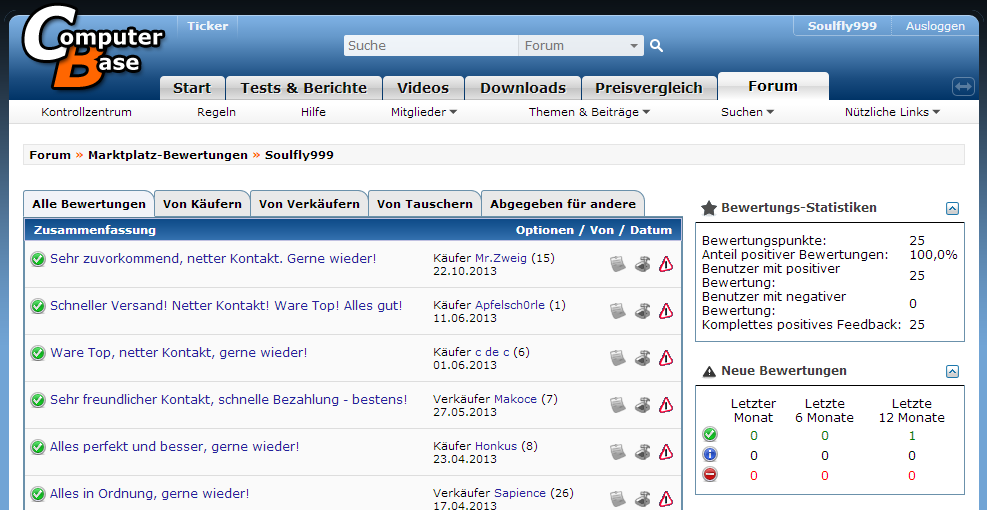Click report warning icon for Mr.Zweig's review
987x510 pixels.
click(666, 264)
